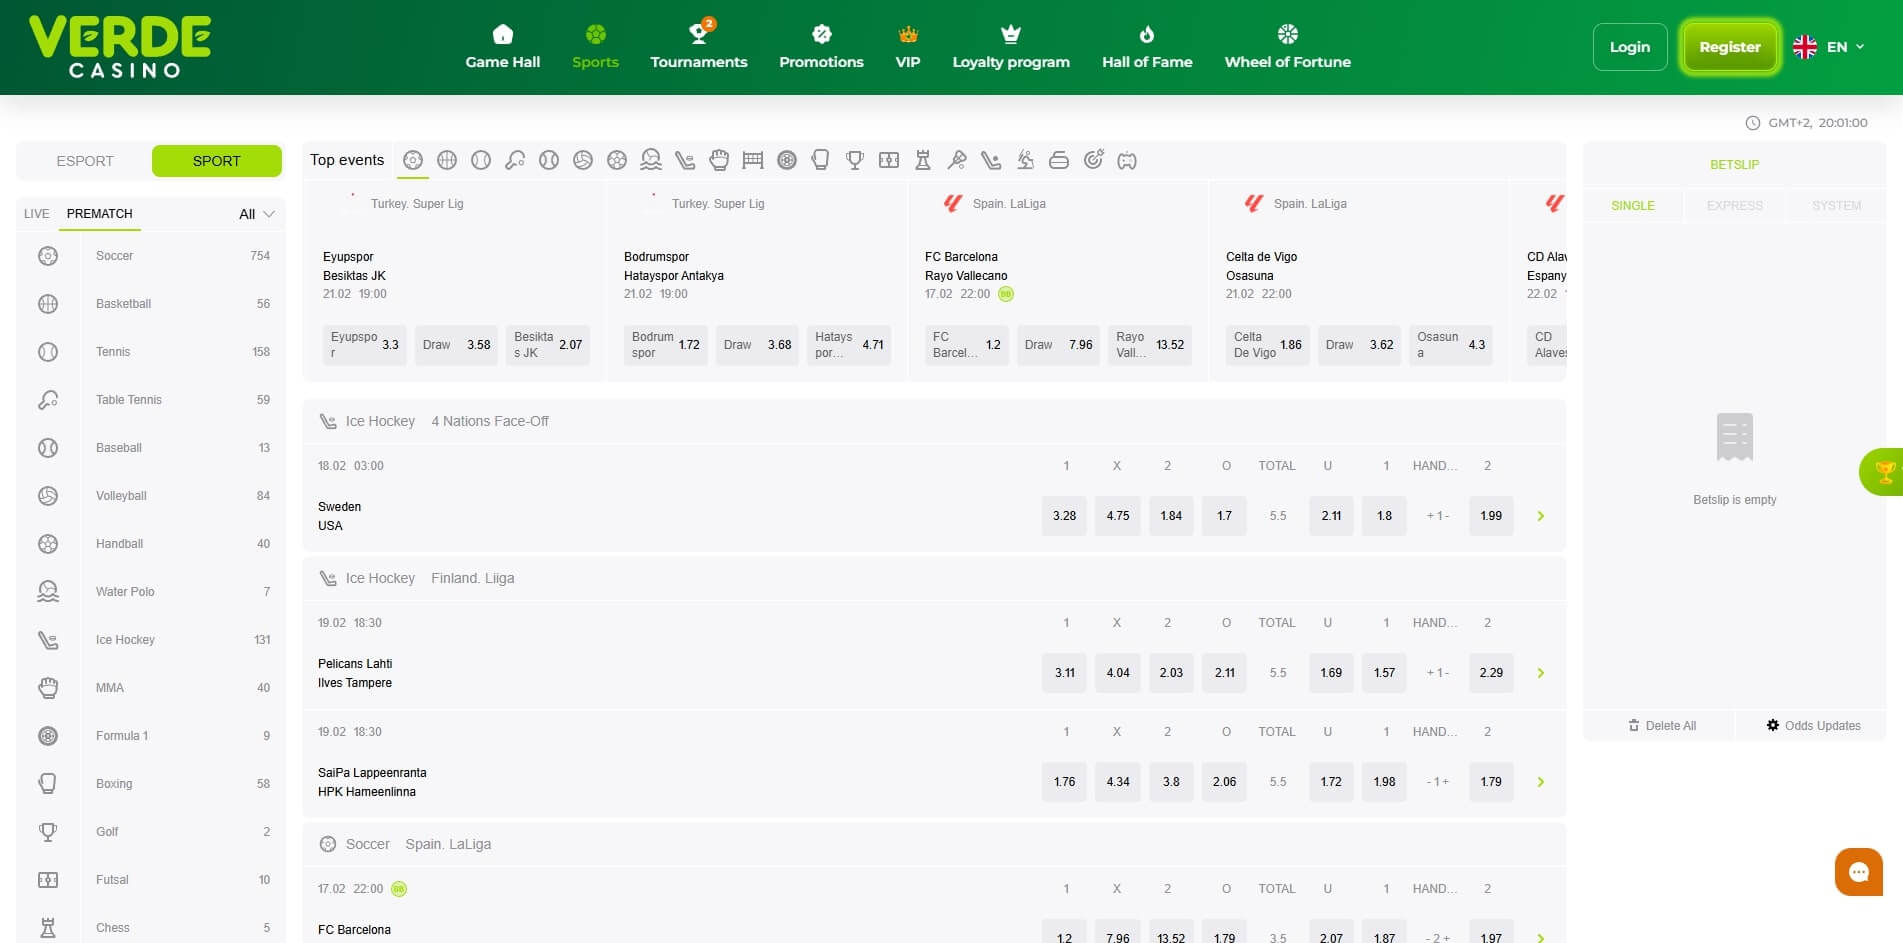Viewport: 1903px width, 943px height.
Task: Select the LIVE tab instead of PREMATCH
Action: (36, 213)
